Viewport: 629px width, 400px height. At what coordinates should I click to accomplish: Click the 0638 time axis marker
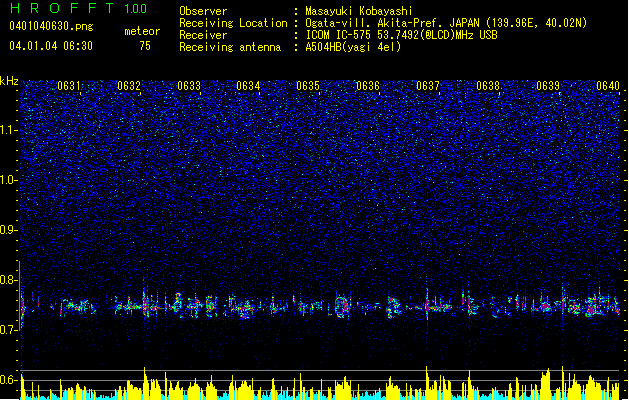[x=488, y=86]
